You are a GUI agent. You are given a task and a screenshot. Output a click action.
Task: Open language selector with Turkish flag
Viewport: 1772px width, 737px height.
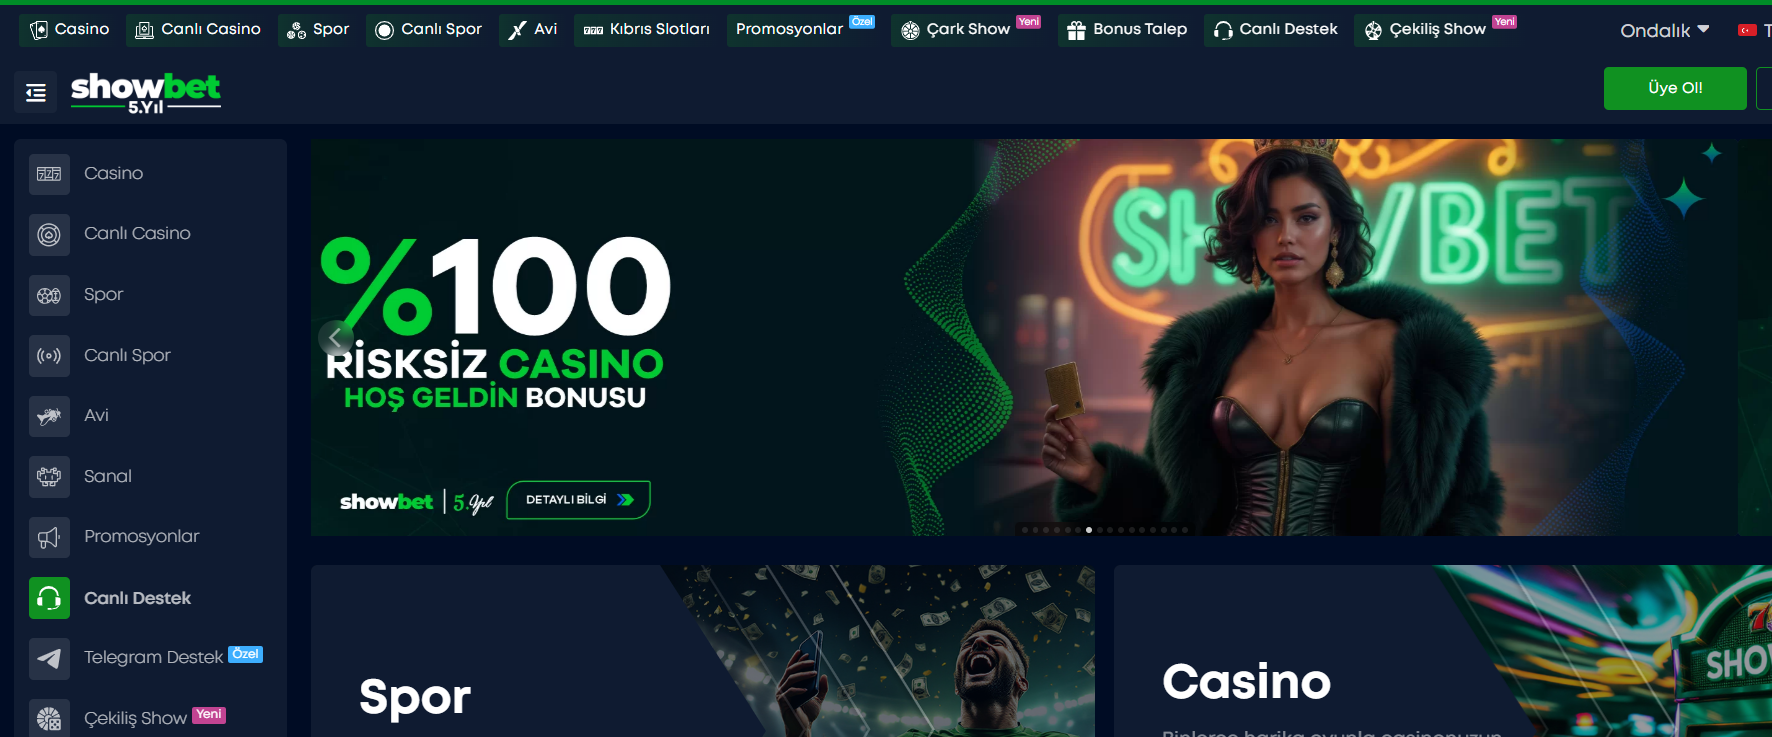click(x=1753, y=30)
